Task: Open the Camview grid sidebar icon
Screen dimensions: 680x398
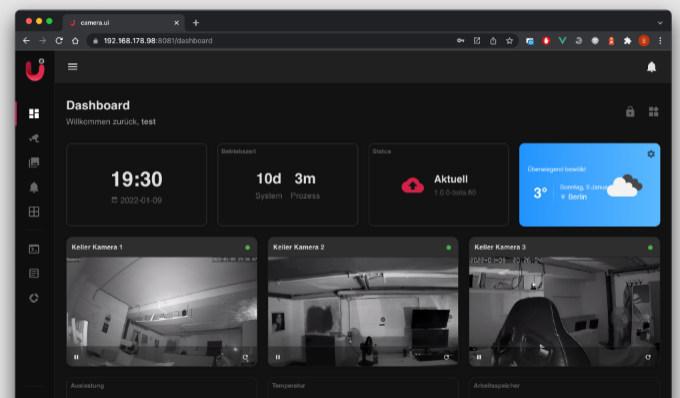Action: click(x=34, y=212)
